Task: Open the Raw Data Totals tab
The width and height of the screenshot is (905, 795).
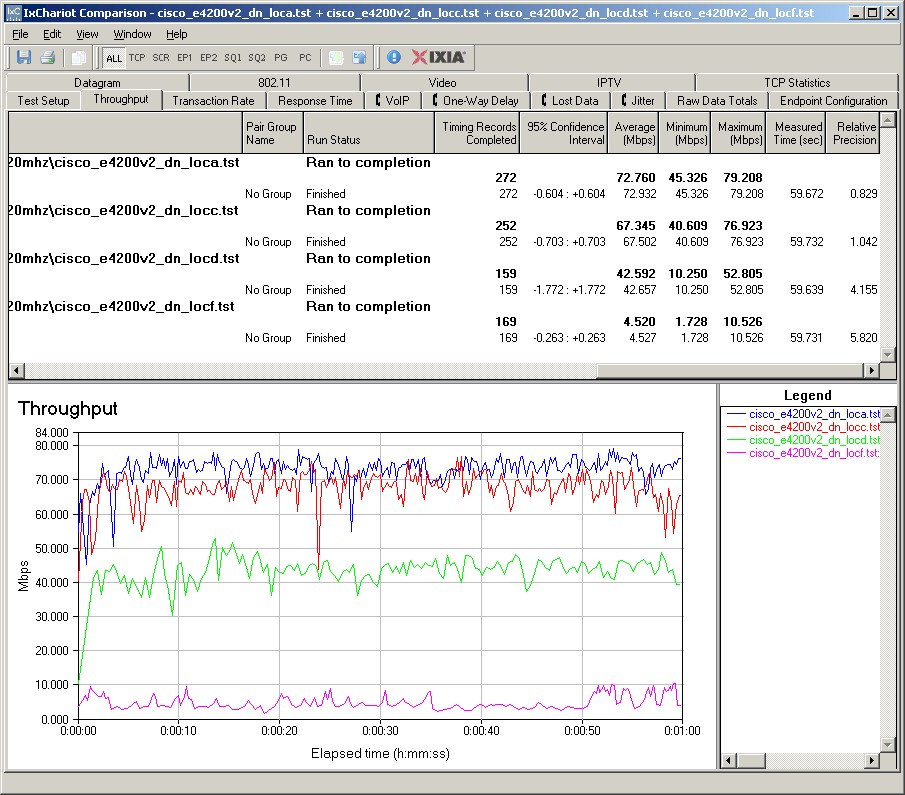Action: (x=717, y=100)
